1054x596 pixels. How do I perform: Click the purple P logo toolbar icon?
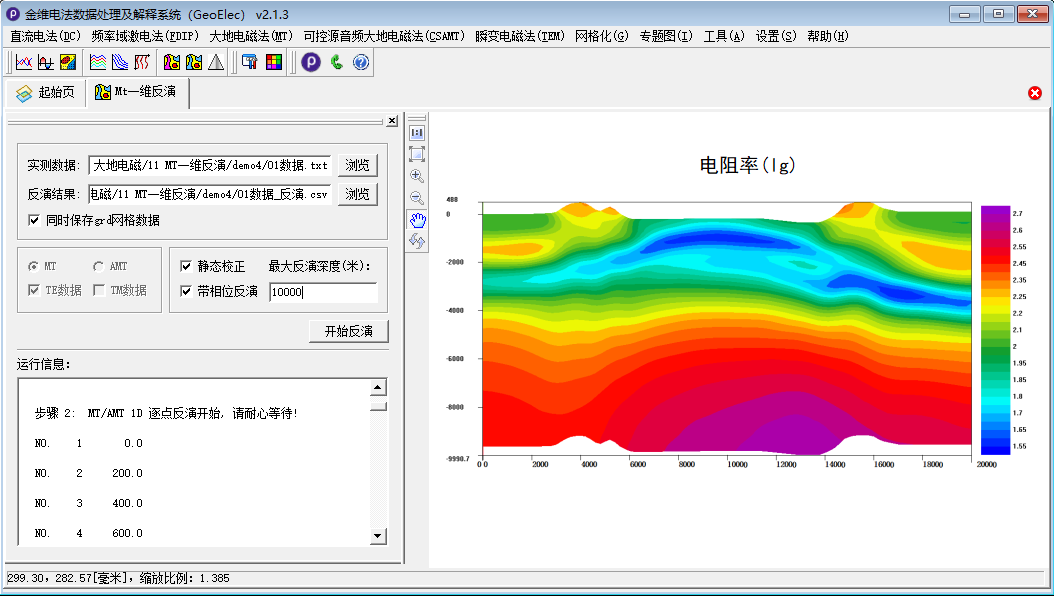point(311,62)
